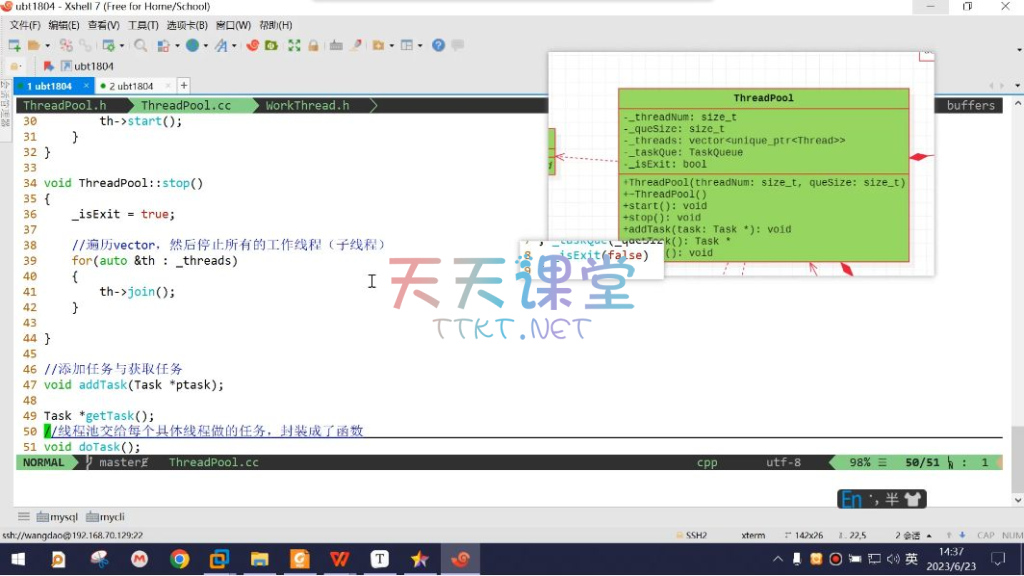The width and height of the screenshot is (1024, 576).
Task: Click the search magnifier toolbar icon
Action: [140, 45]
